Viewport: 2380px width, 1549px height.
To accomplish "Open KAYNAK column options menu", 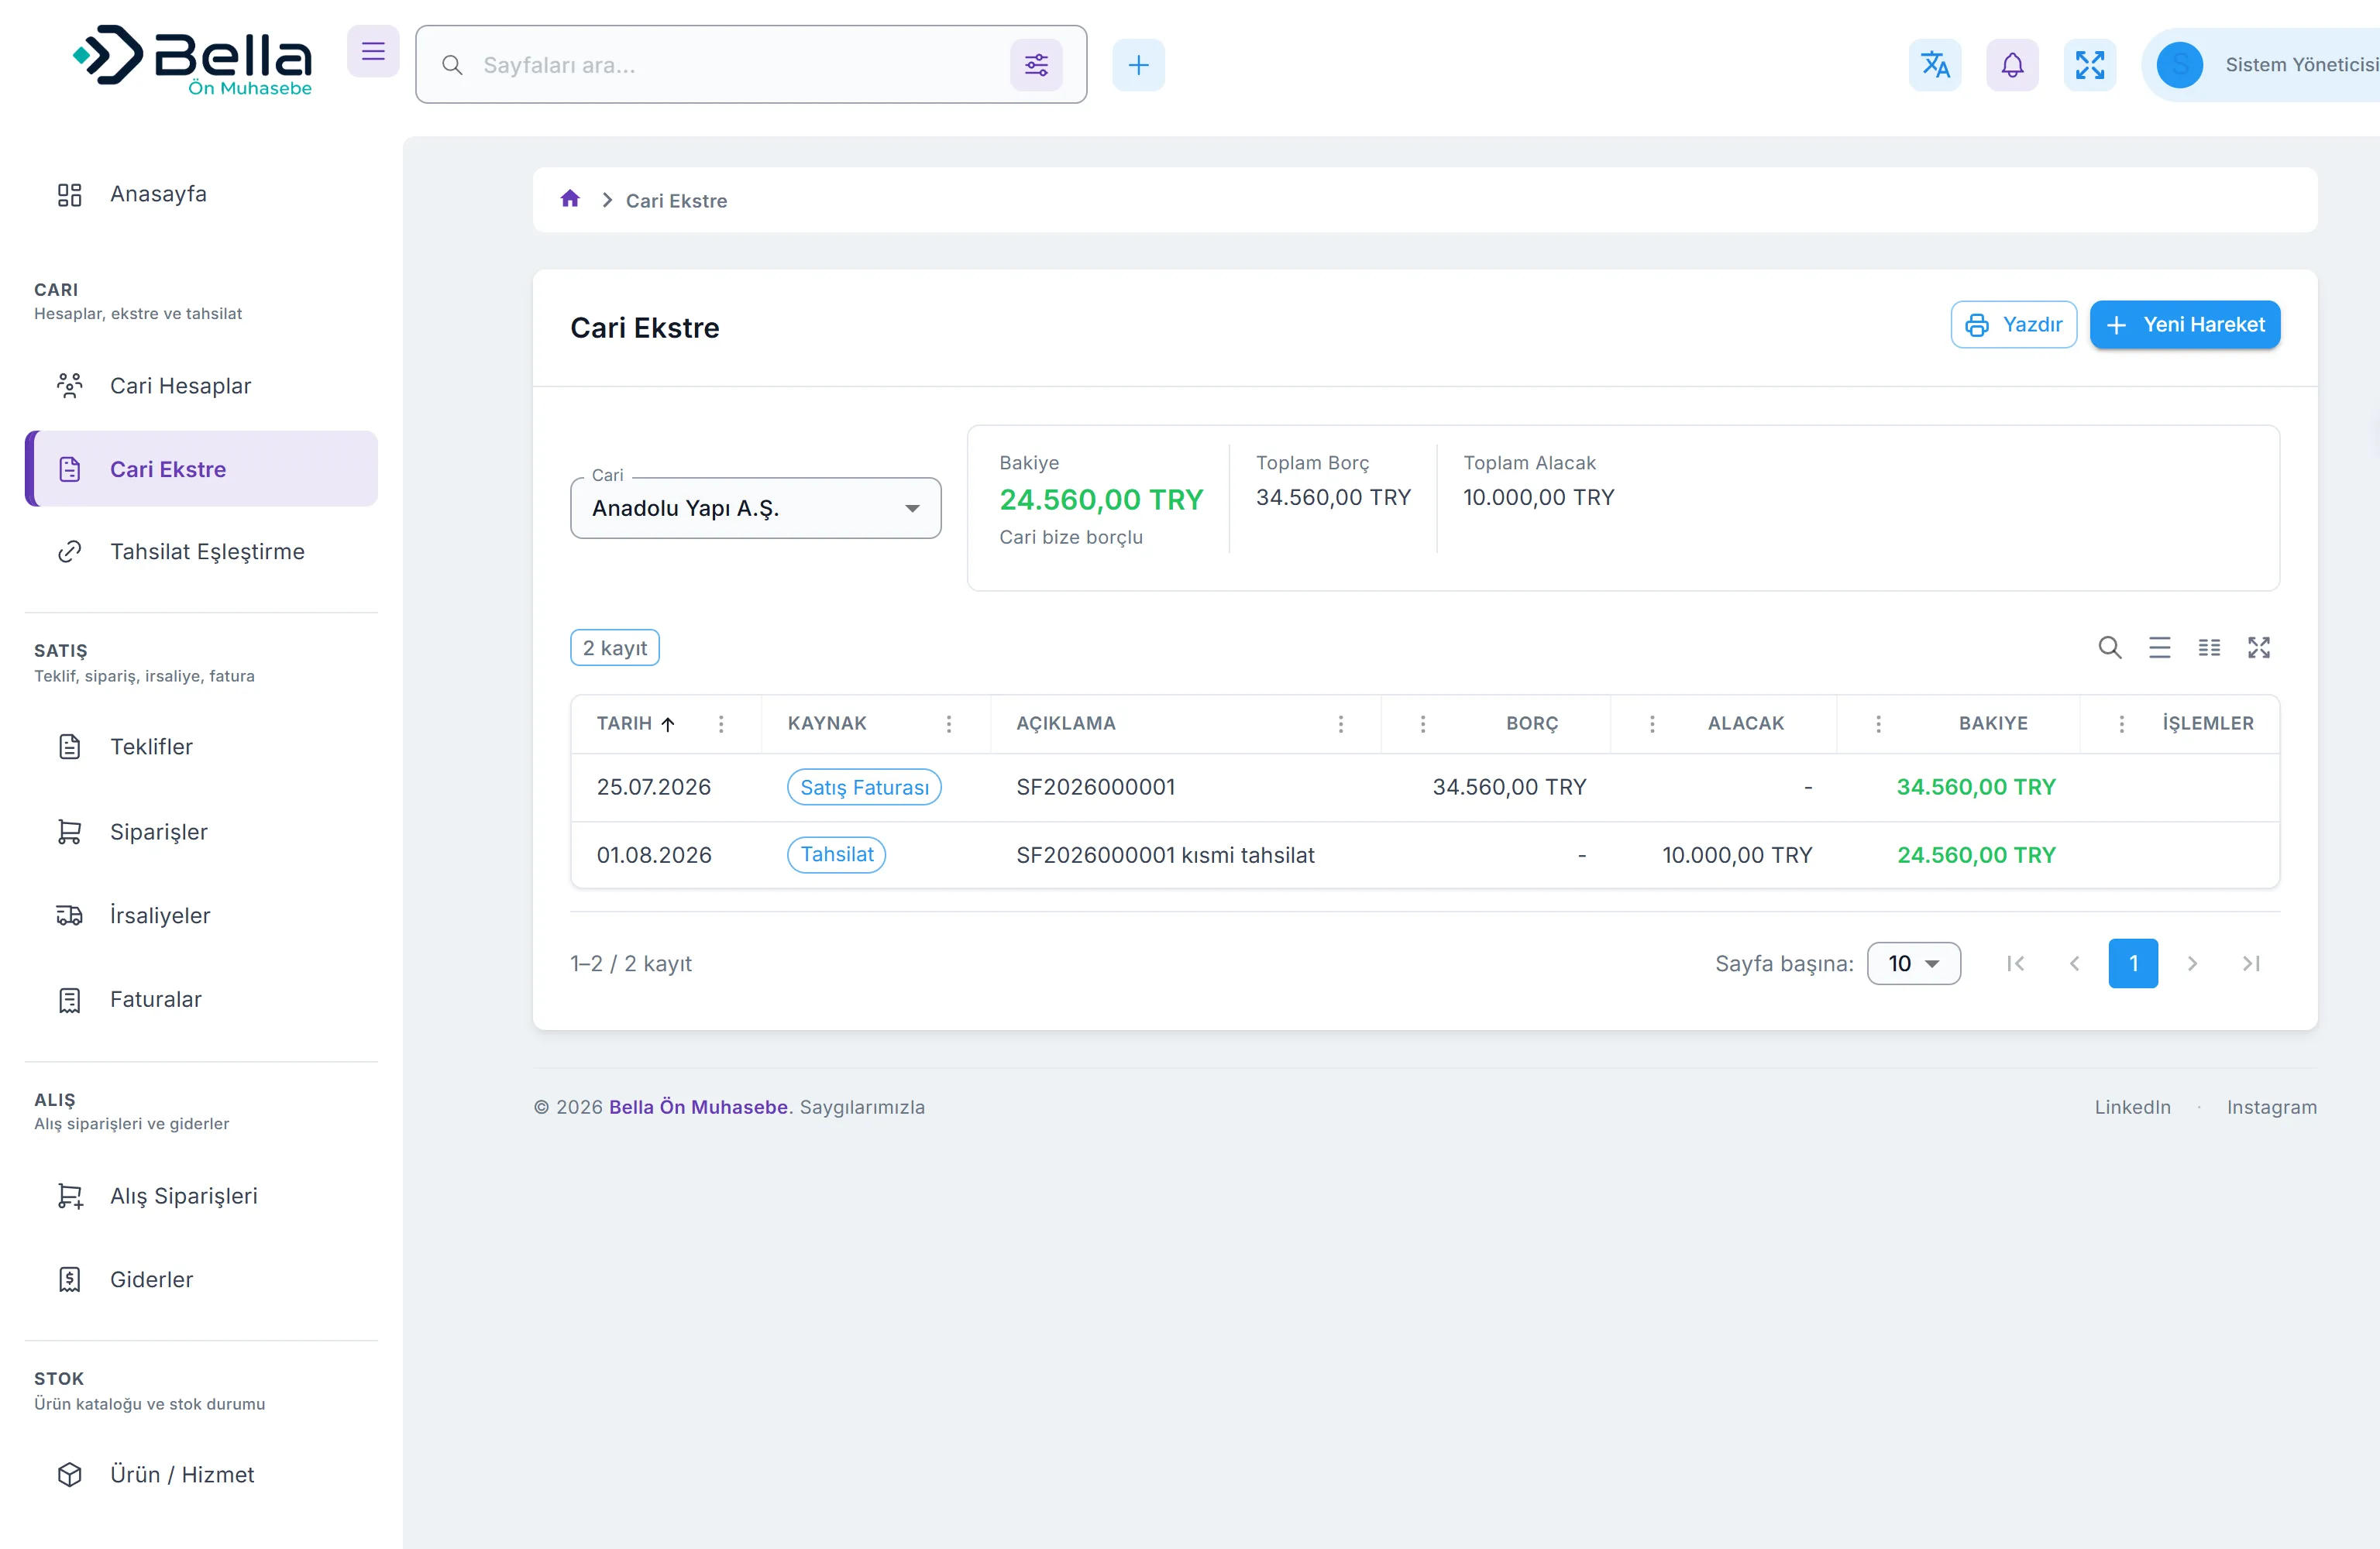I will (949, 723).
